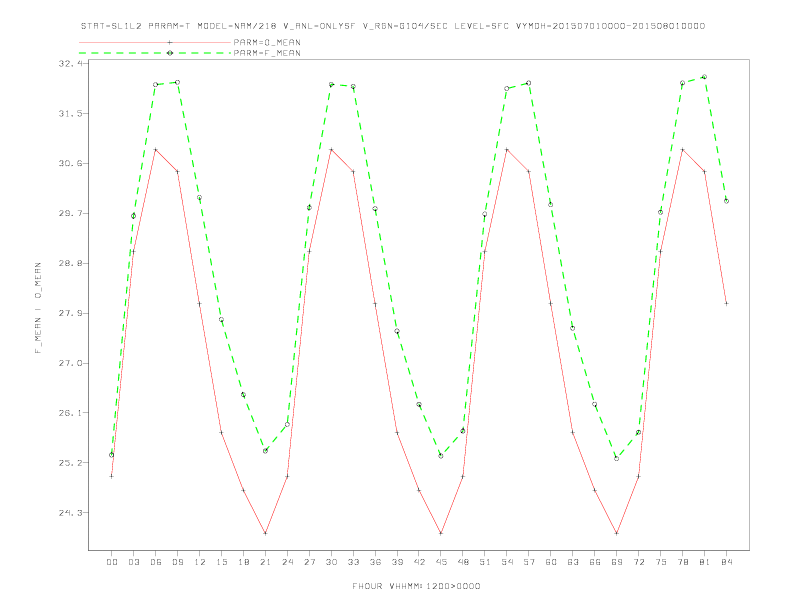
Task: Click y-axis tick value 27.0
Action: (x=69, y=364)
